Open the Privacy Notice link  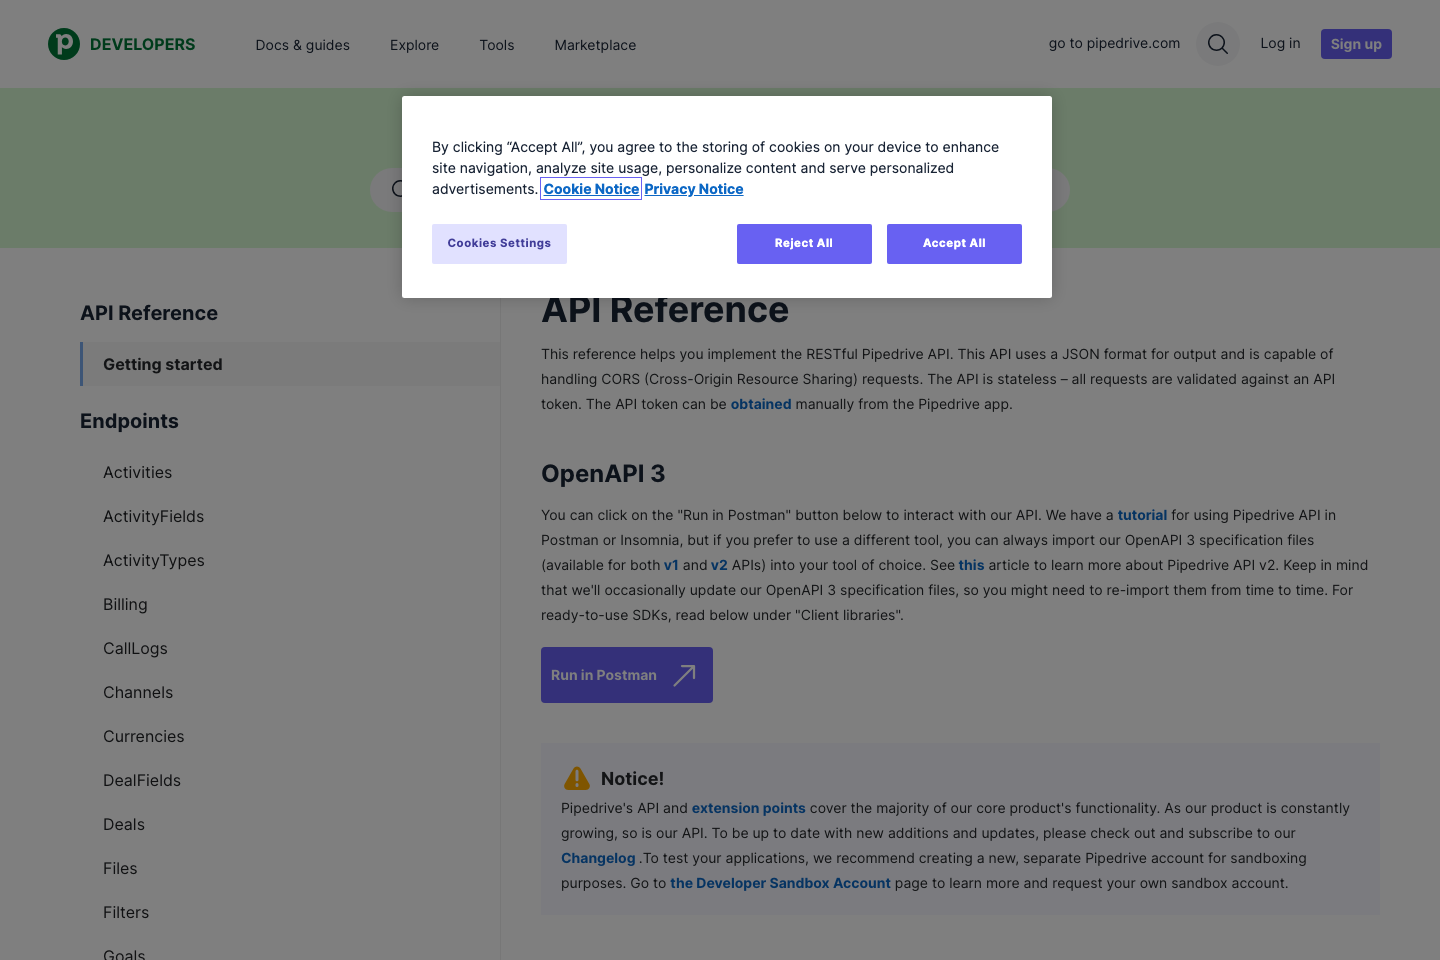[x=693, y=188]
